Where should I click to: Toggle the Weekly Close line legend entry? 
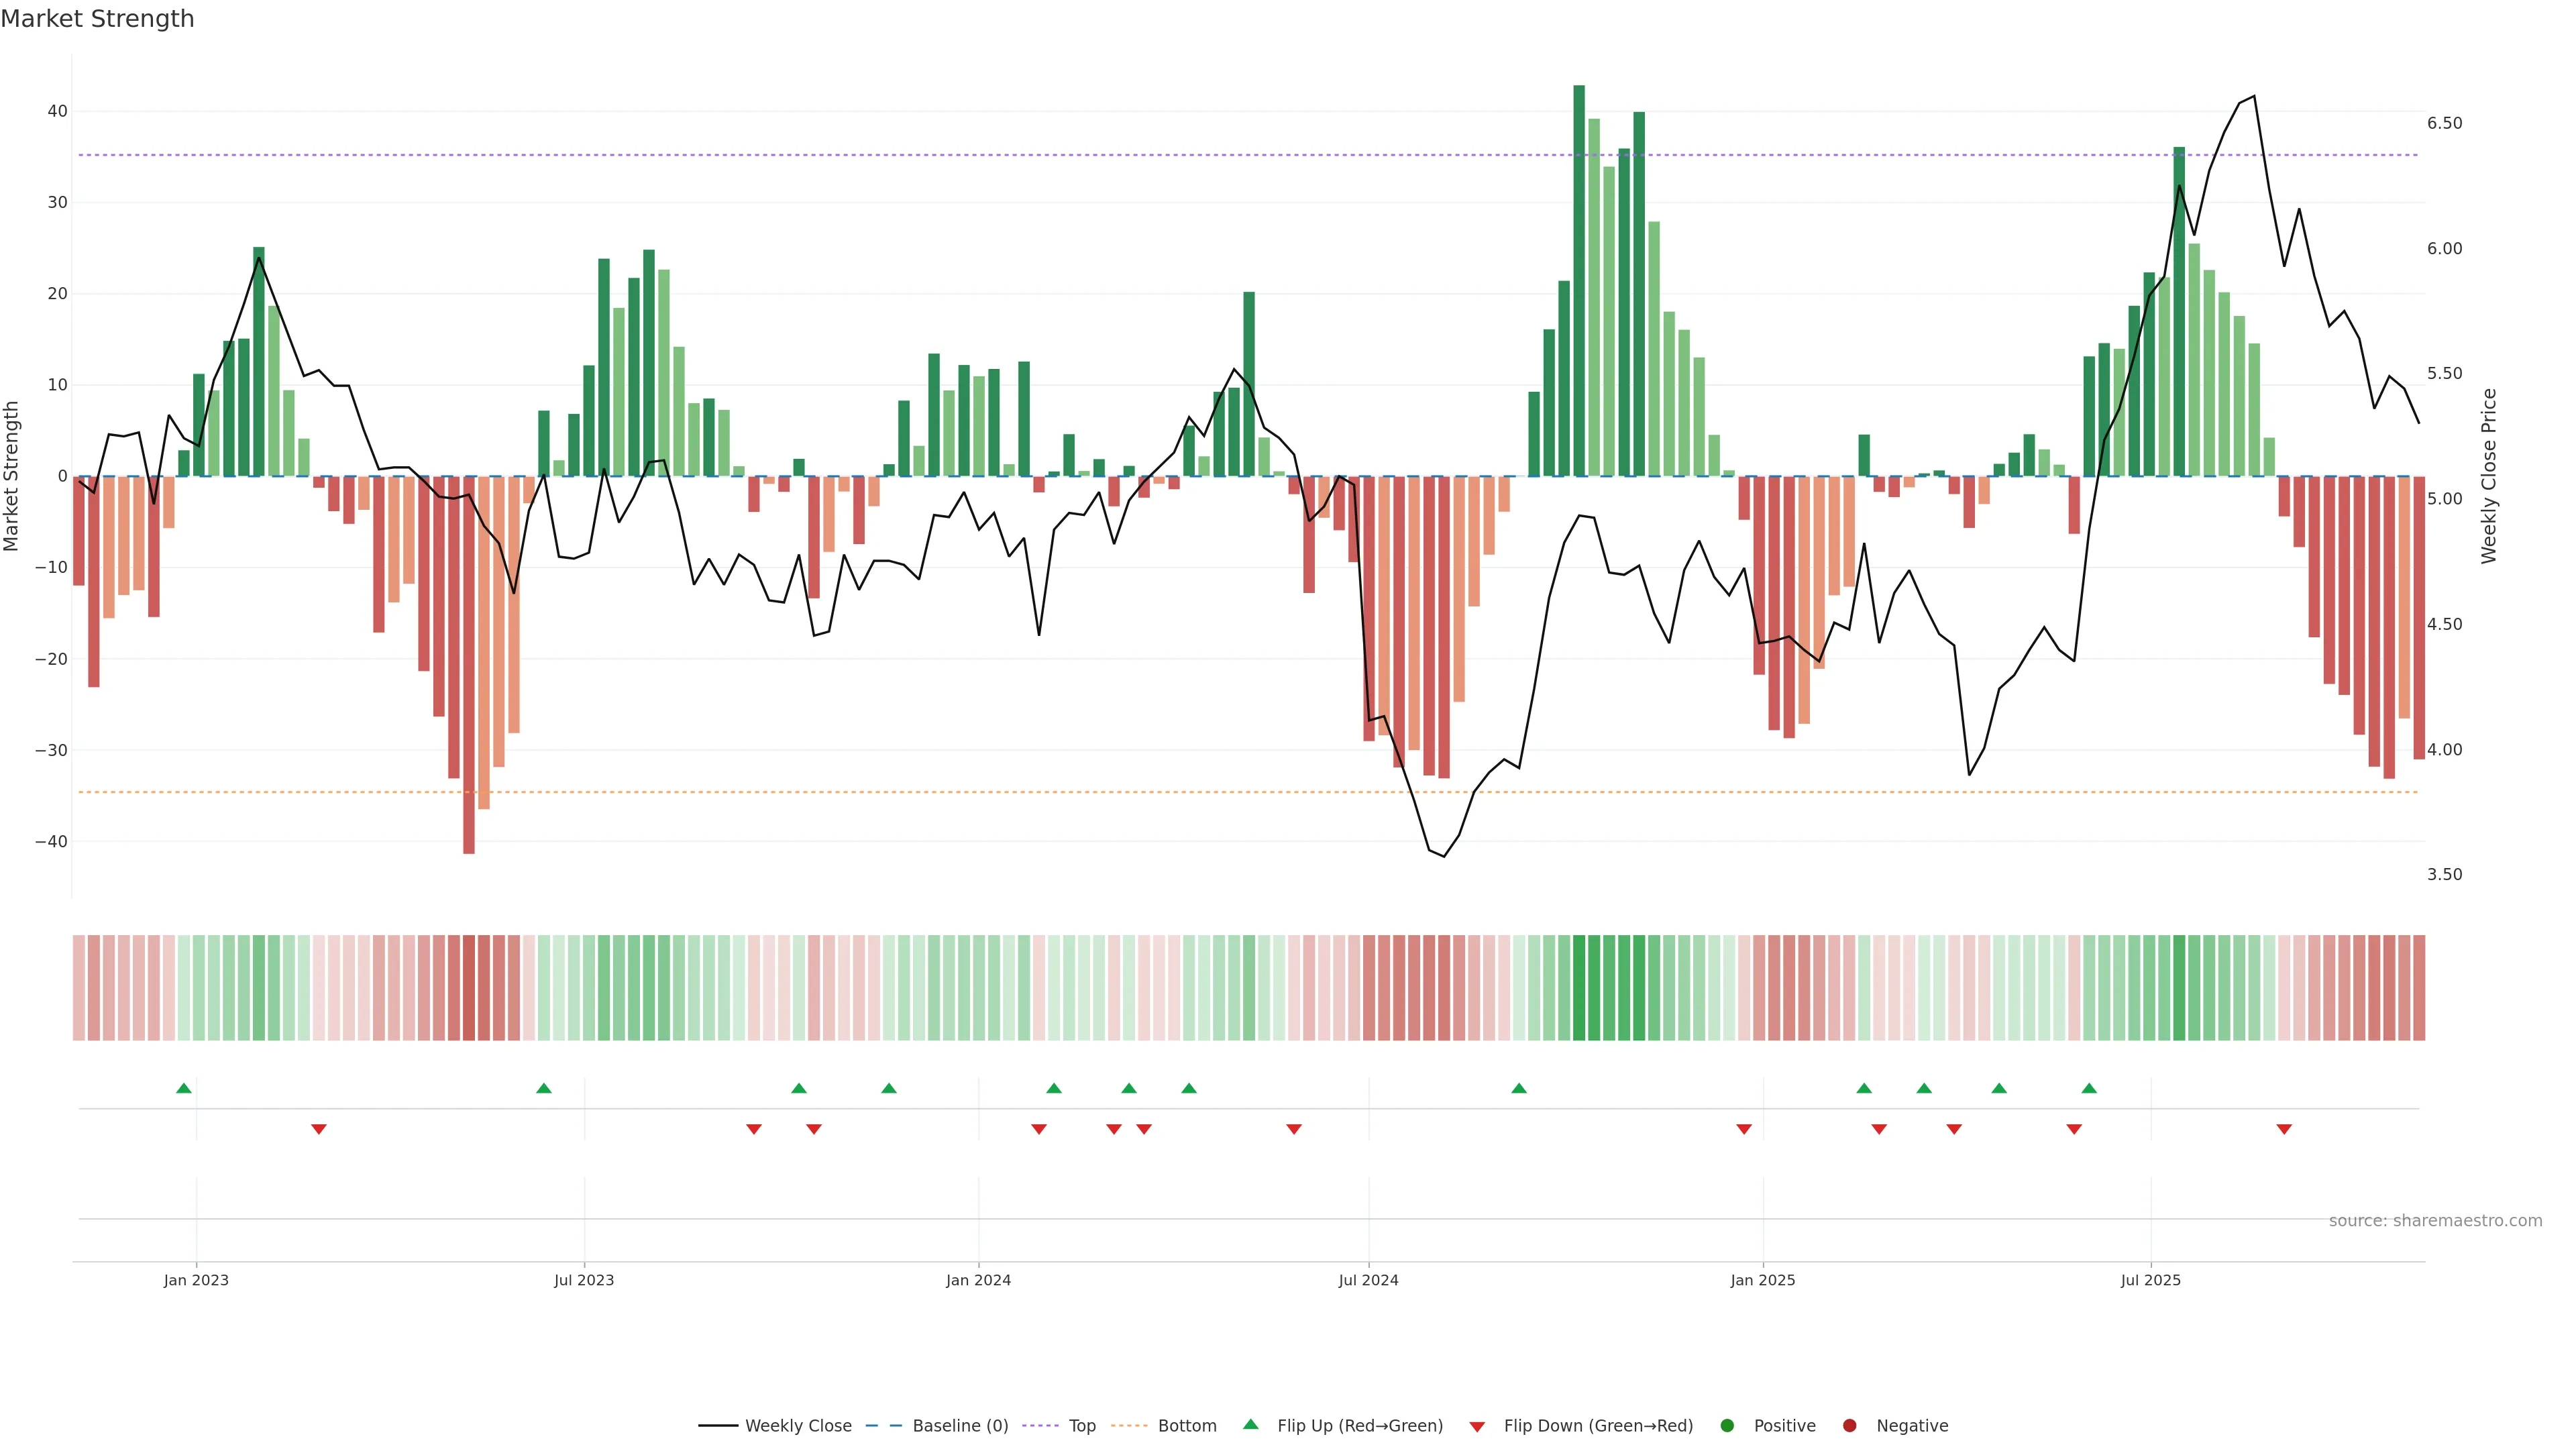tap(775, 1425)
